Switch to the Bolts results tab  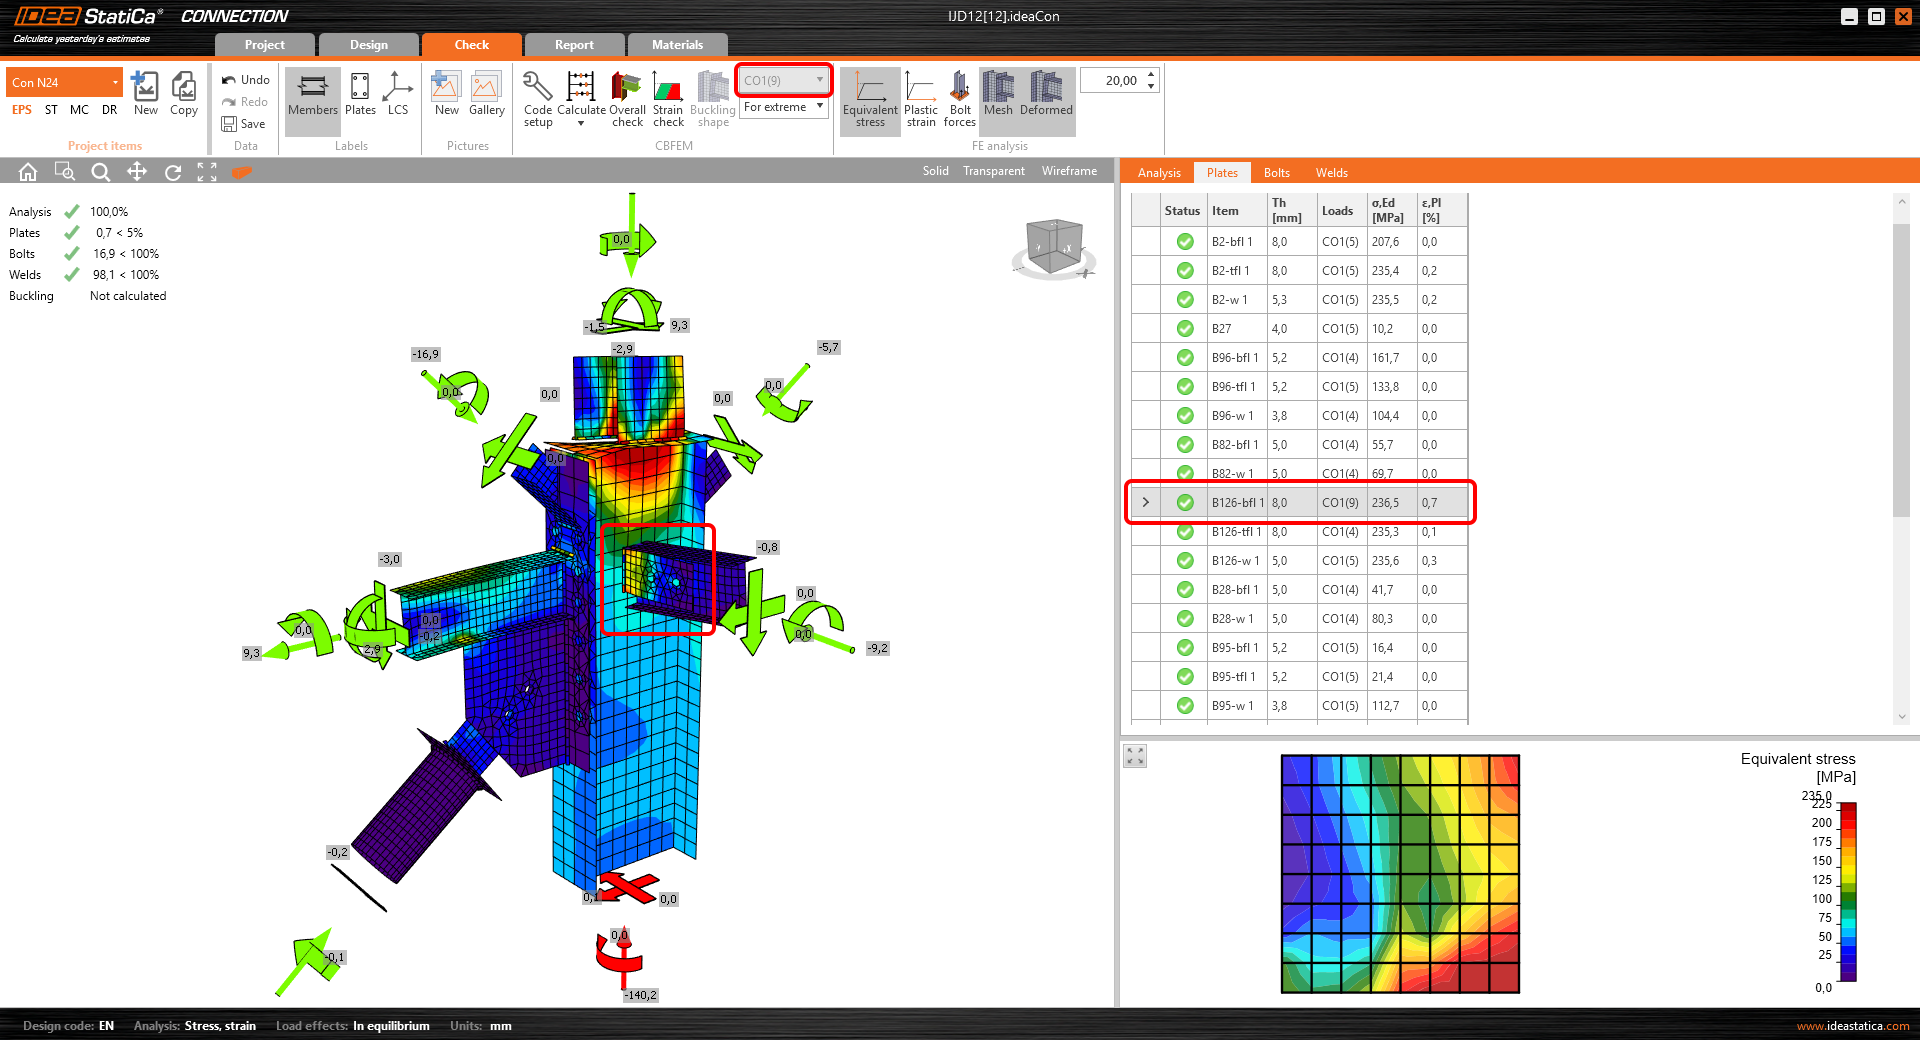[1277, 173]
